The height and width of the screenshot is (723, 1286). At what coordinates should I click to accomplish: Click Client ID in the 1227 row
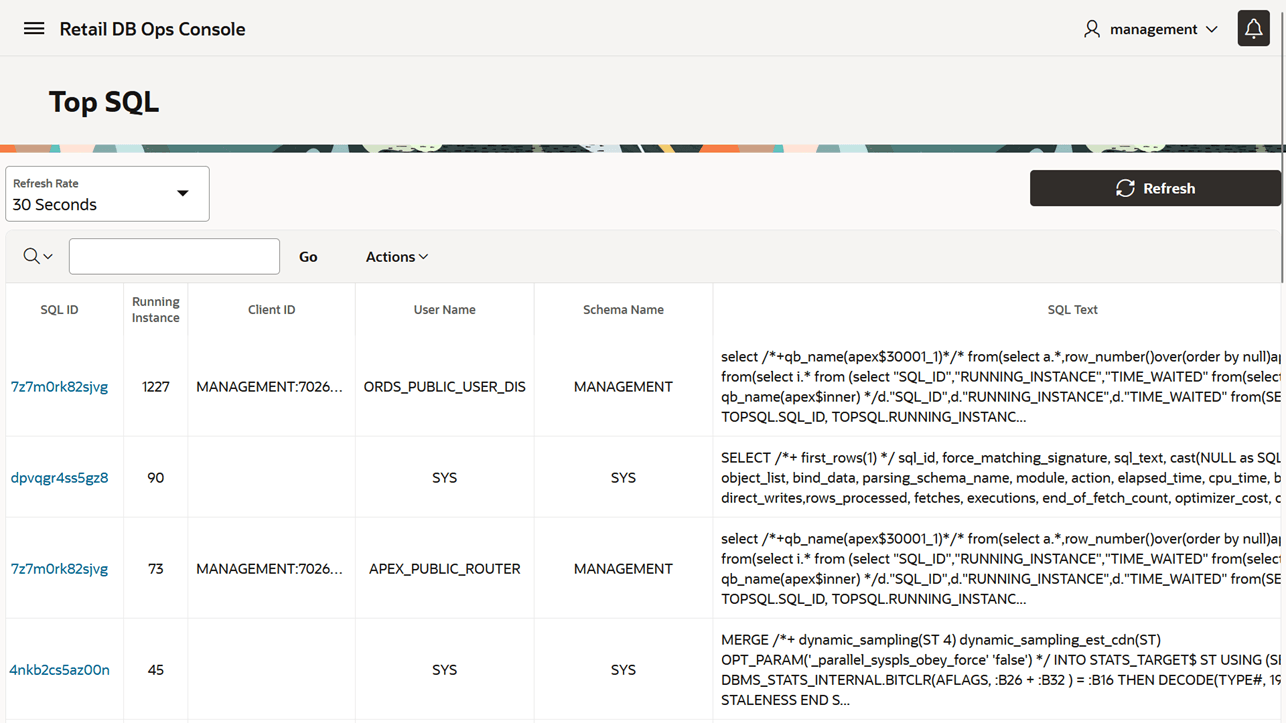click(x=270, y=387)
